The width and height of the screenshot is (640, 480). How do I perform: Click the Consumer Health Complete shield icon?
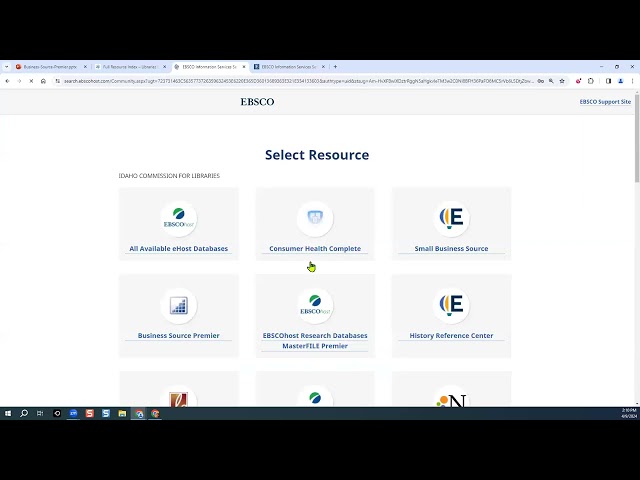pos(315,219)
